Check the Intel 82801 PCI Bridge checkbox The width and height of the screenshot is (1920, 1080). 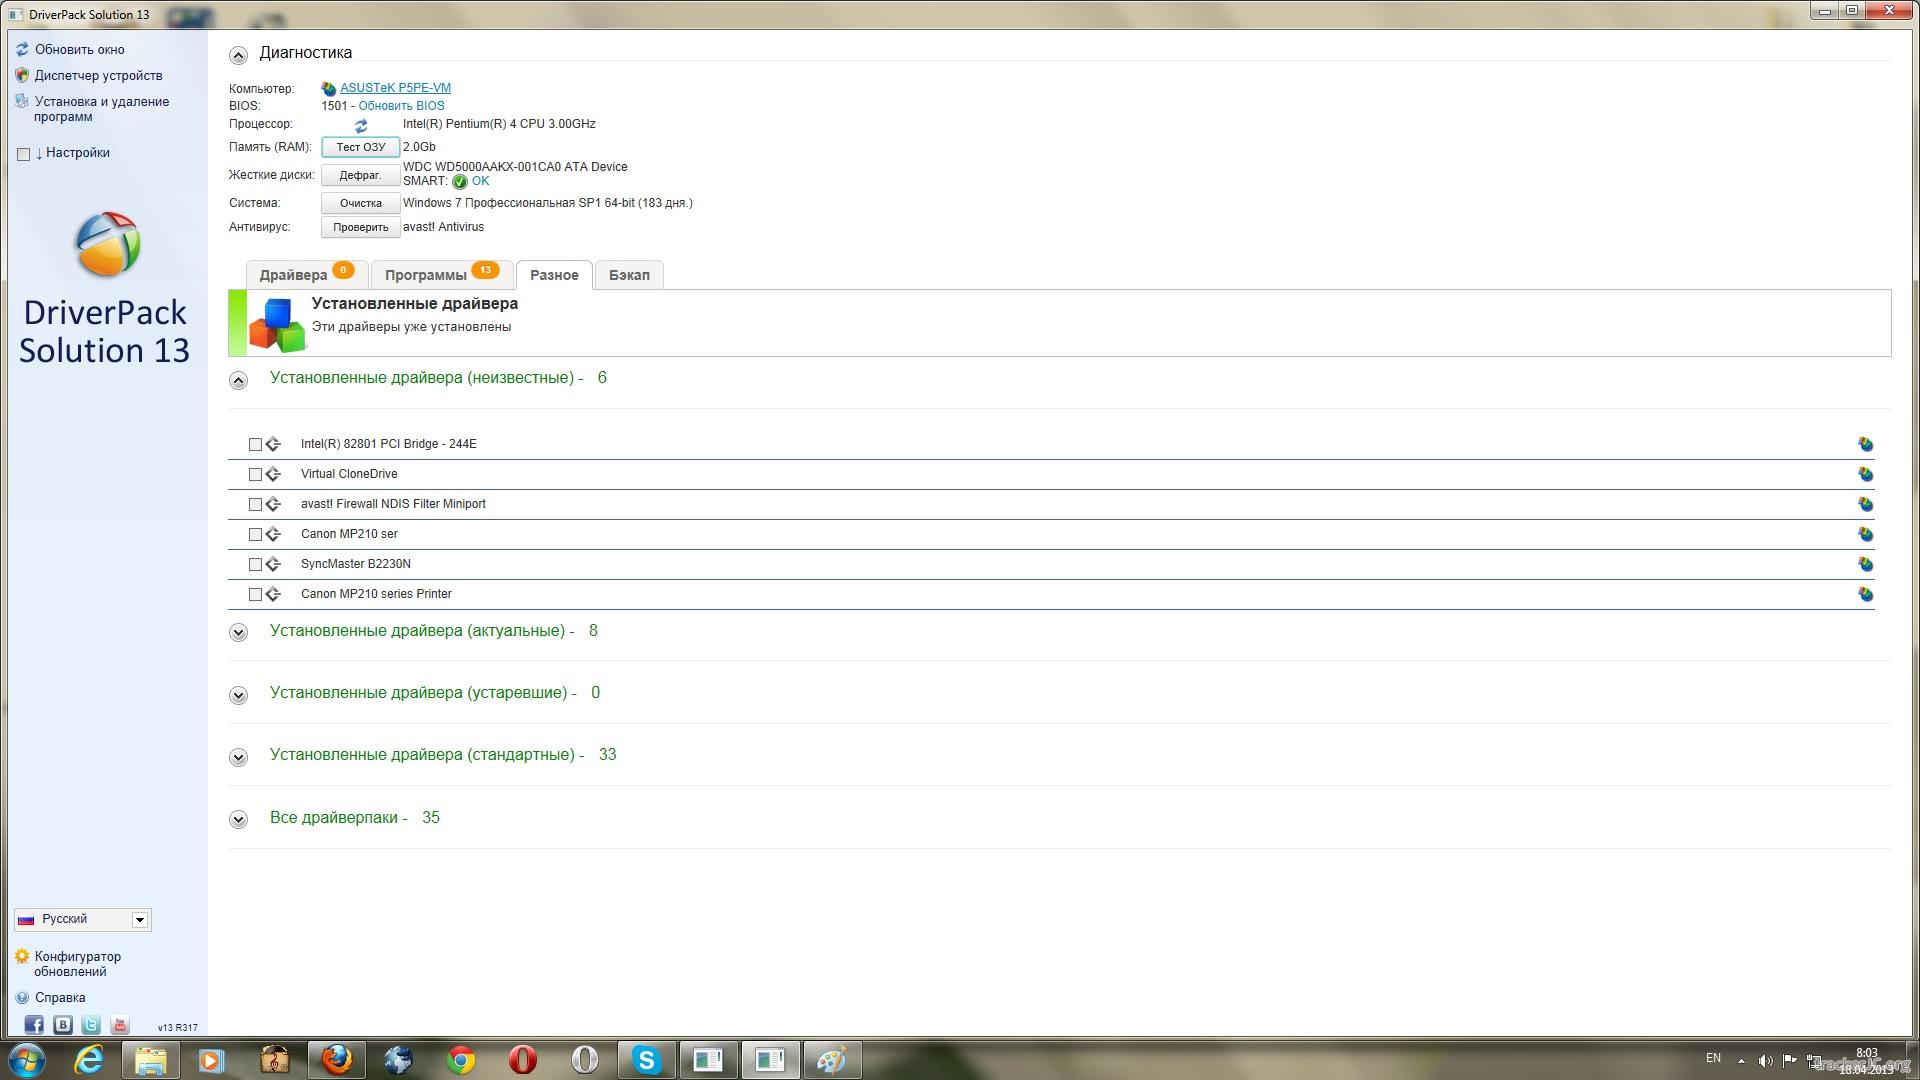(255, 444)
